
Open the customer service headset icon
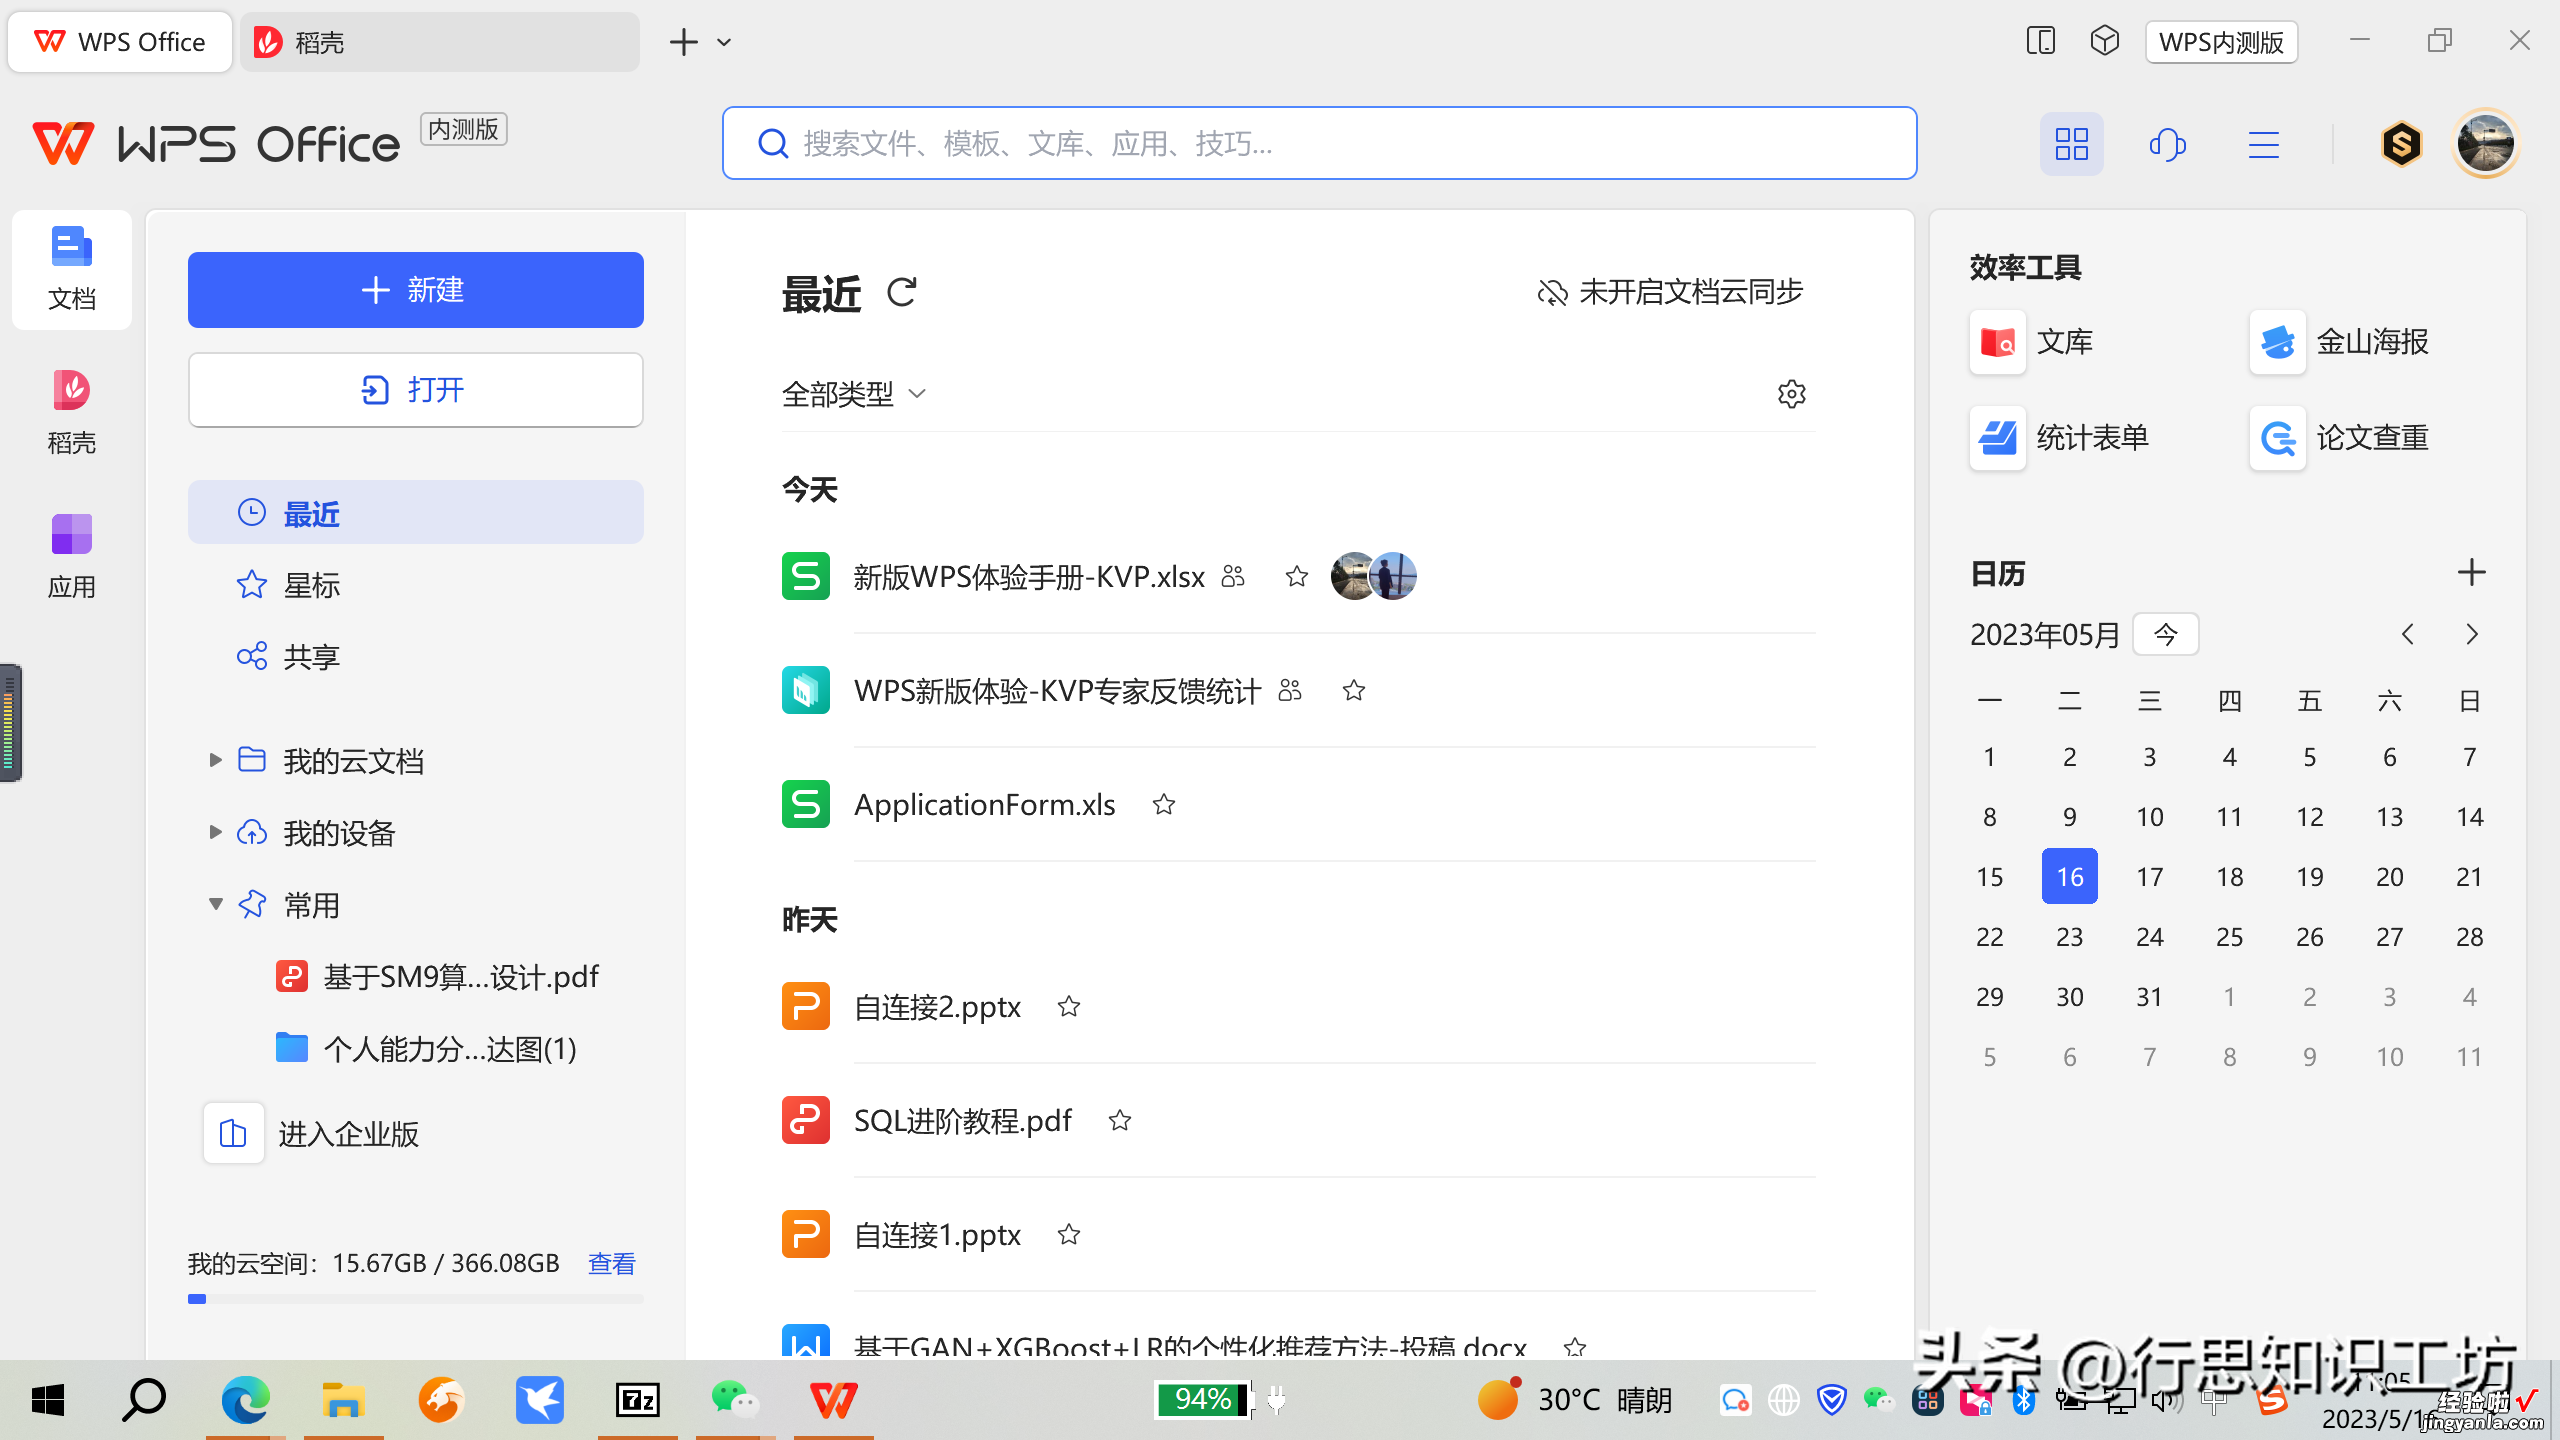pyautogui.click(x=2167, y=144)
